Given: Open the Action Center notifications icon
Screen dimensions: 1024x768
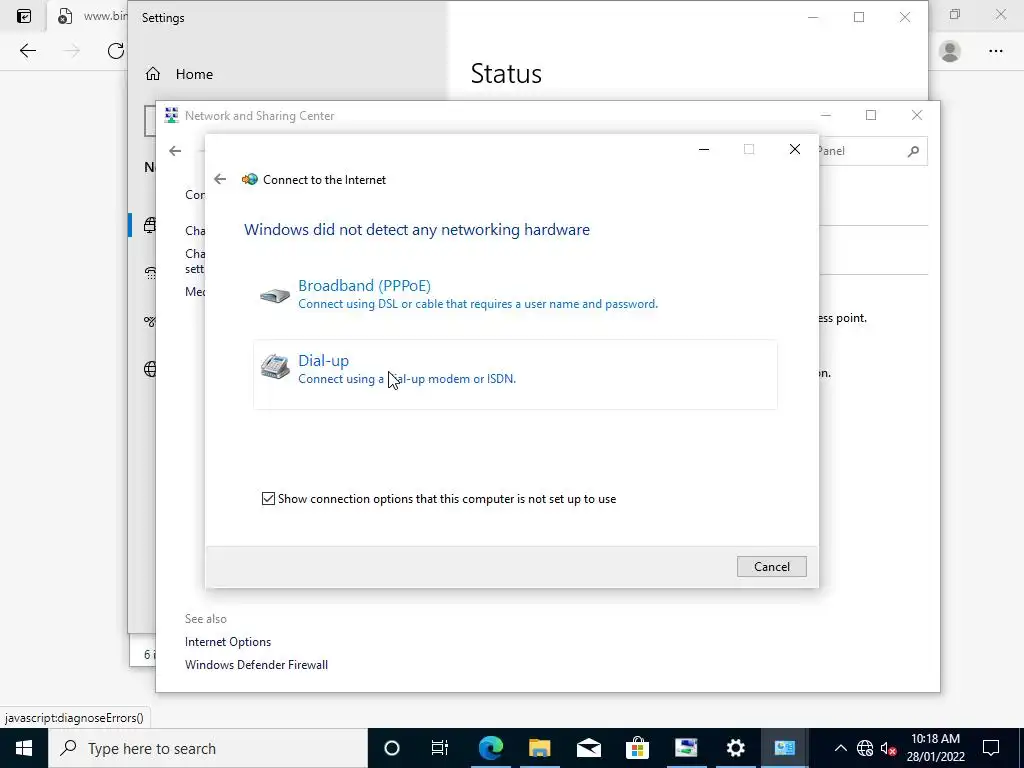Looking at the screenshot, I should tap(991, 748).
